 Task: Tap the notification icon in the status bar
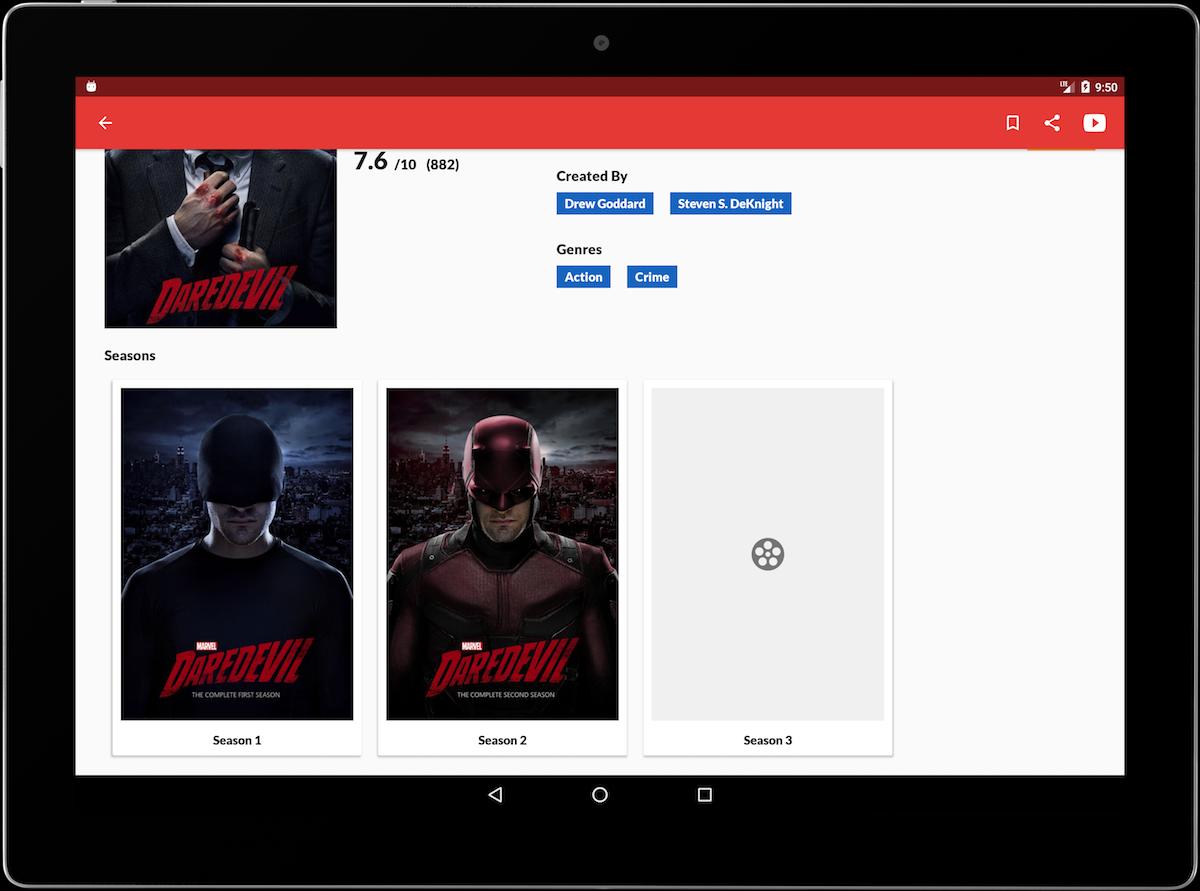91,87
